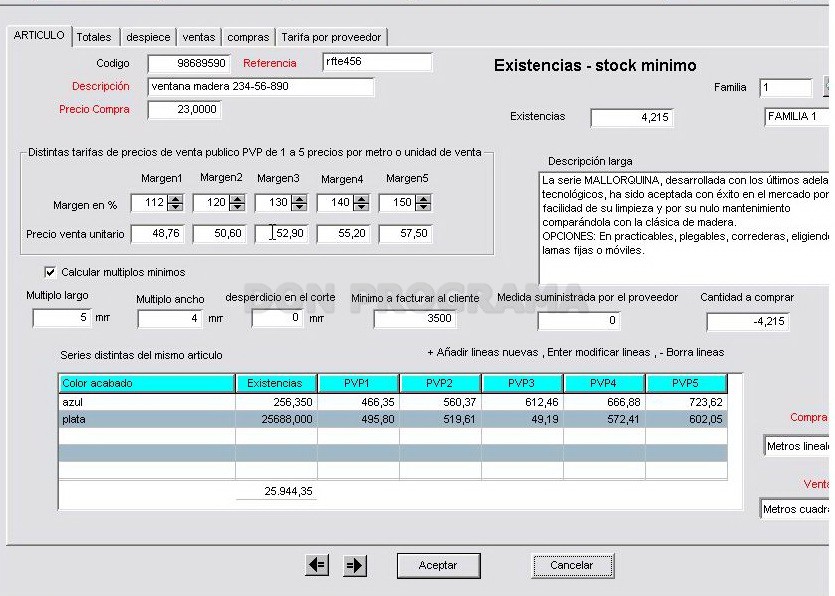This screenshot has width=835, height=596.
Task: Increase Margen5 spinner value
Action: 423,199
